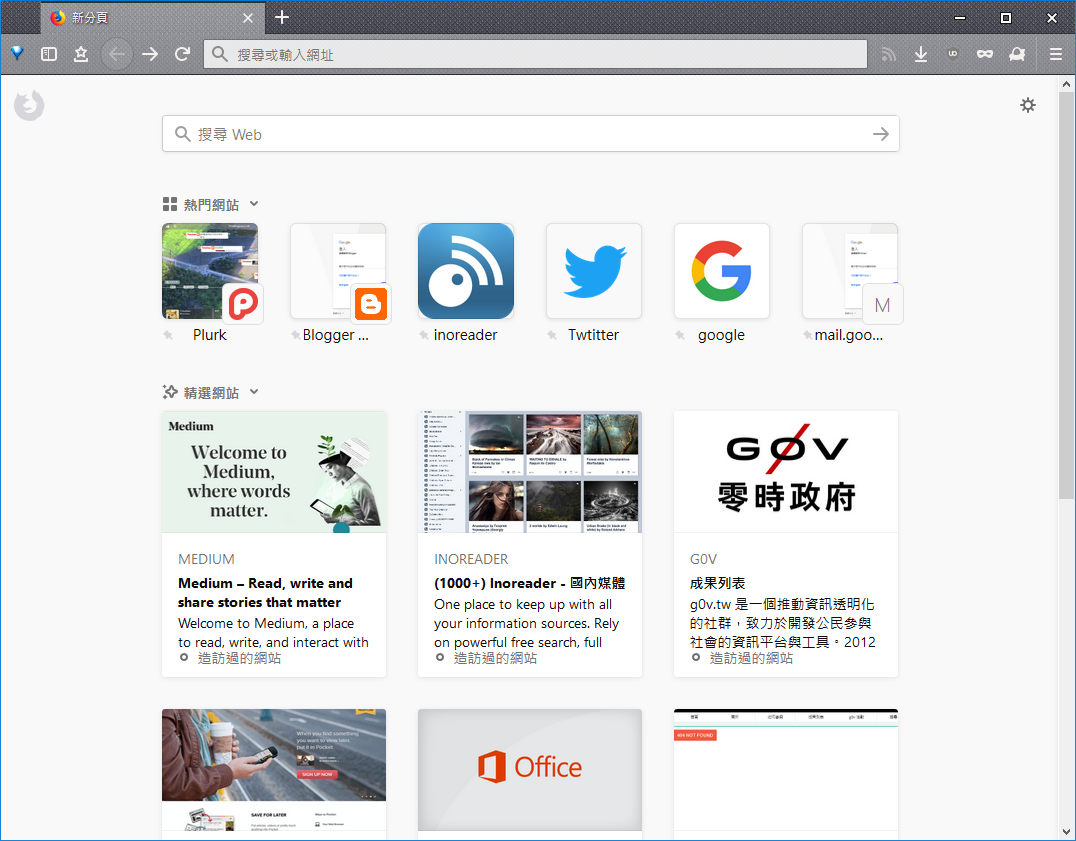Open the Firefox application menu
This screenshot has height=841, width=1076.
(1055, 54)
